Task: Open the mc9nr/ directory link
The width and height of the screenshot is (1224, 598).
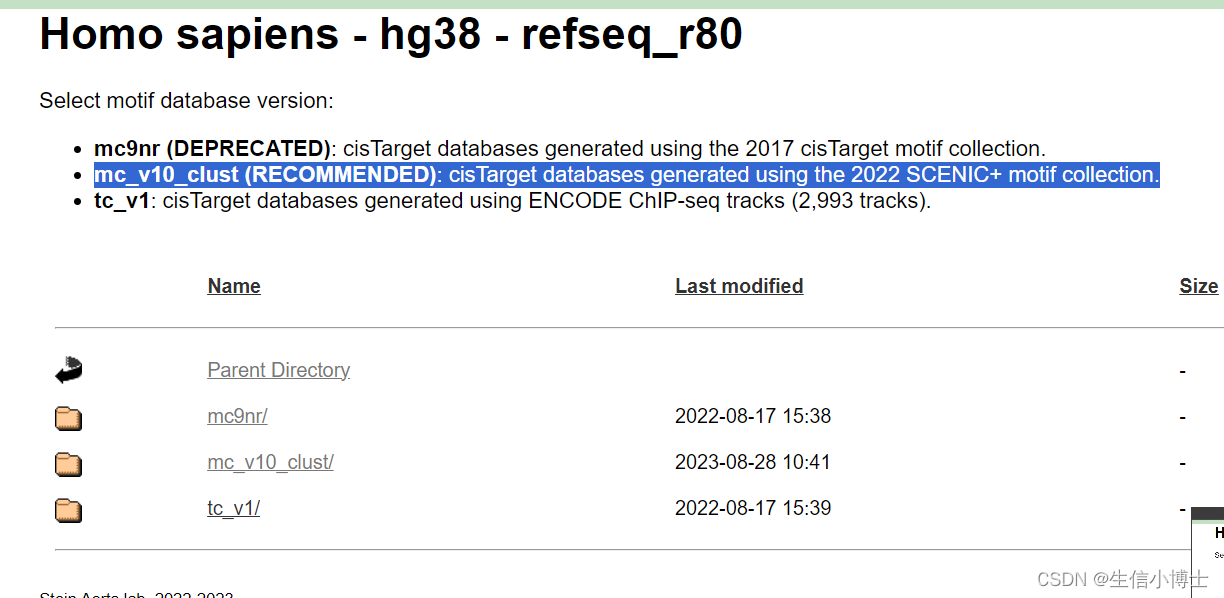Action: point(236,416)
